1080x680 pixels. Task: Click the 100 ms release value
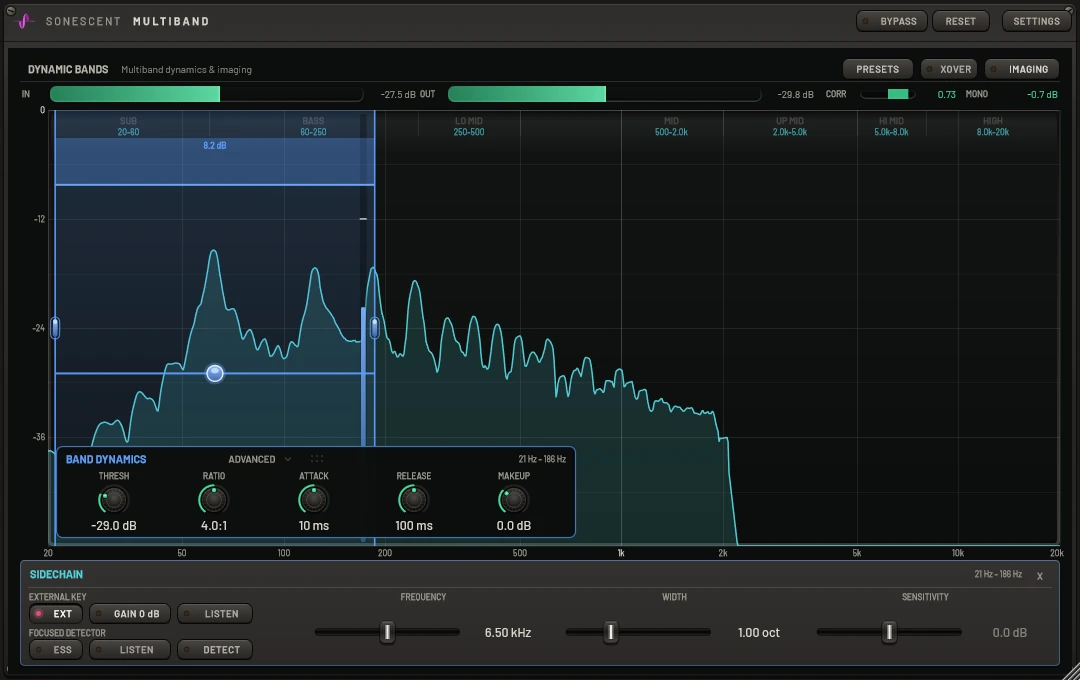[414, 526]
